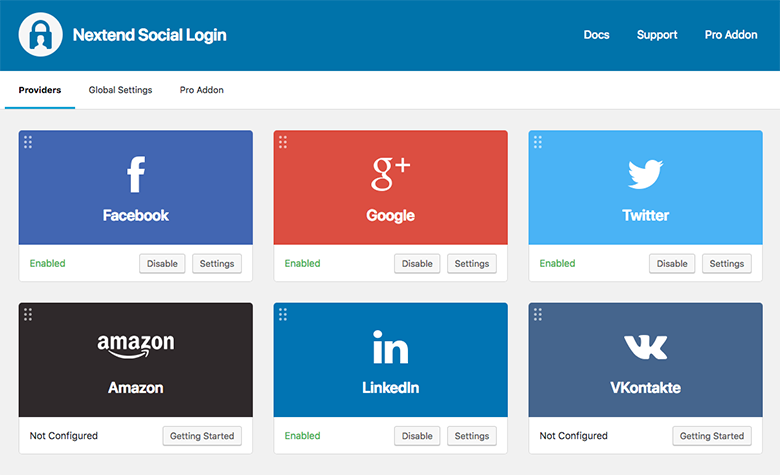780x475 pixels.
Task: Grab the drag handle on Facebook card
Action: pos(28,142)
